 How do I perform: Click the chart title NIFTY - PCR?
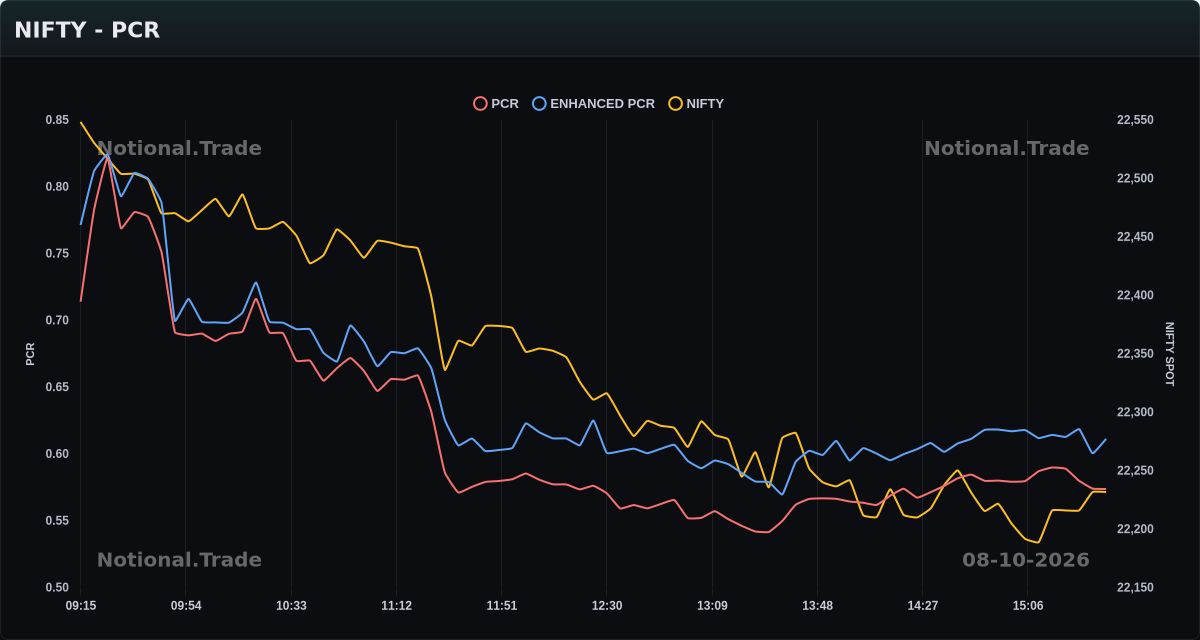[x=87, y=30]
